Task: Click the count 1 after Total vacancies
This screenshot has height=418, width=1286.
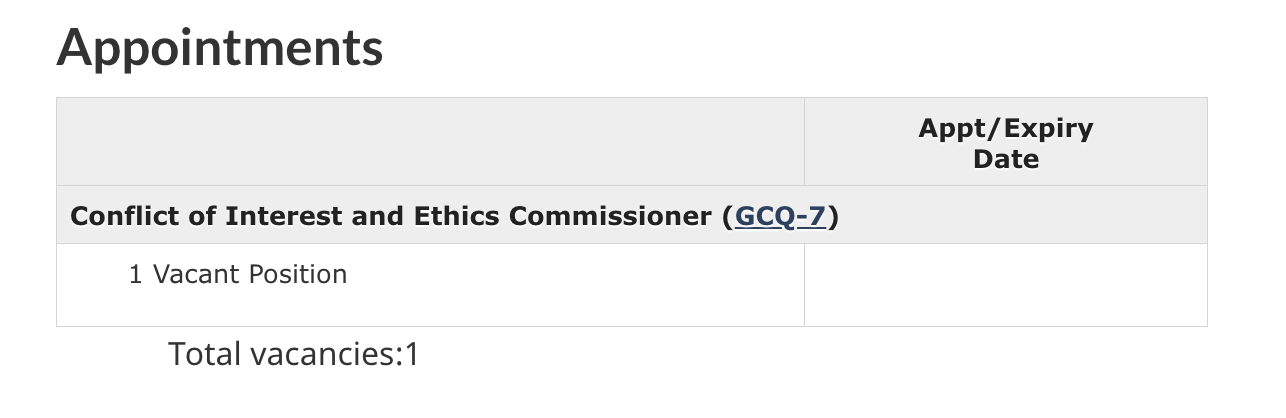Action: (x=412, y=354)
